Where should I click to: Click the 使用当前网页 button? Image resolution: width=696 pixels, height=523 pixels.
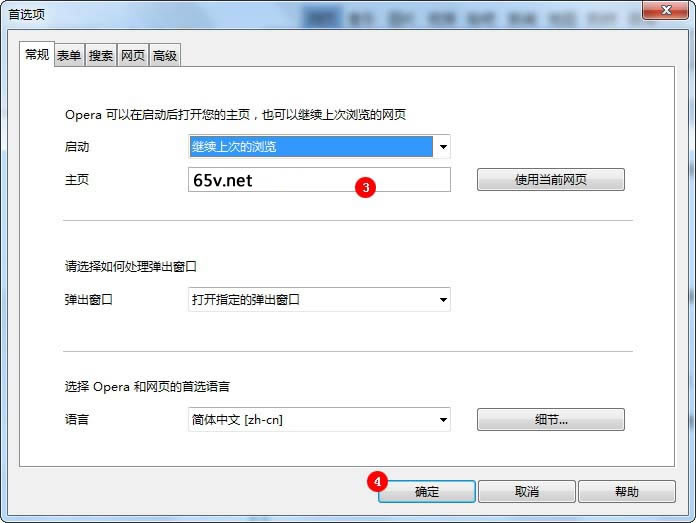(x=551, y=180)
